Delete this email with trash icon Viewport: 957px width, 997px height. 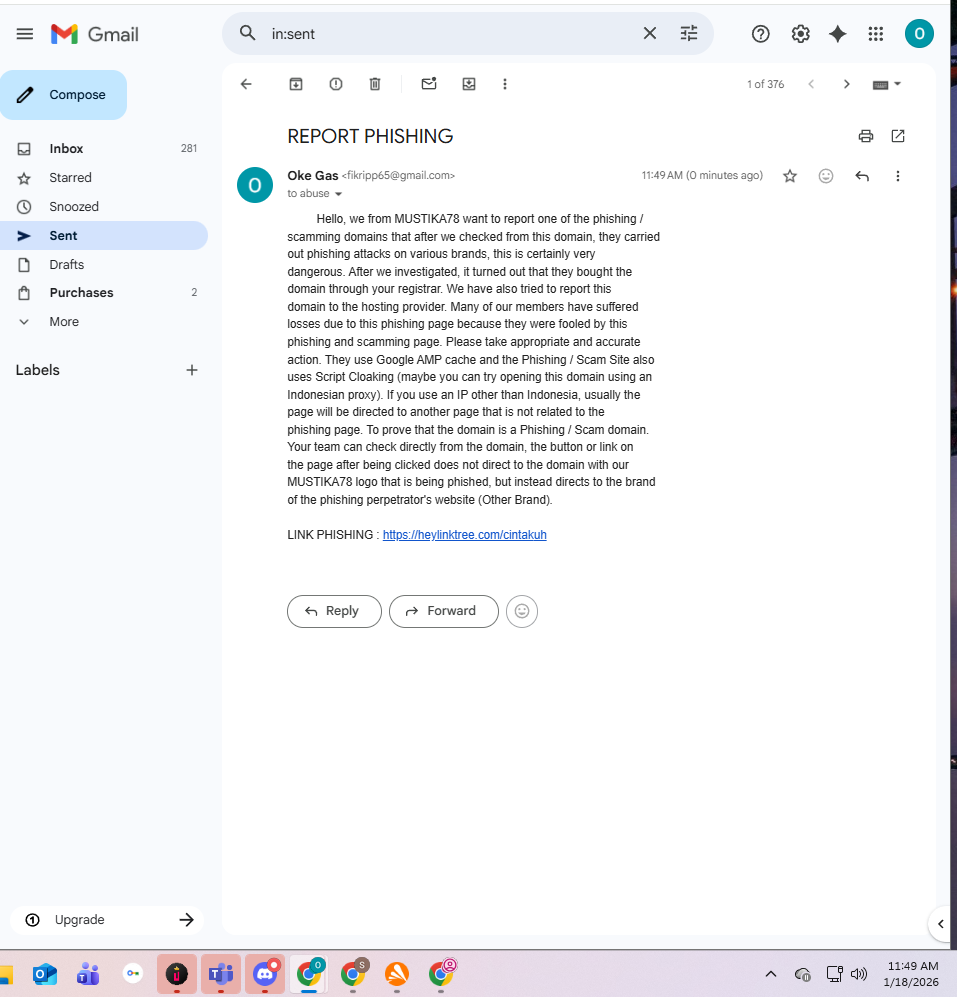click(375, 84)
